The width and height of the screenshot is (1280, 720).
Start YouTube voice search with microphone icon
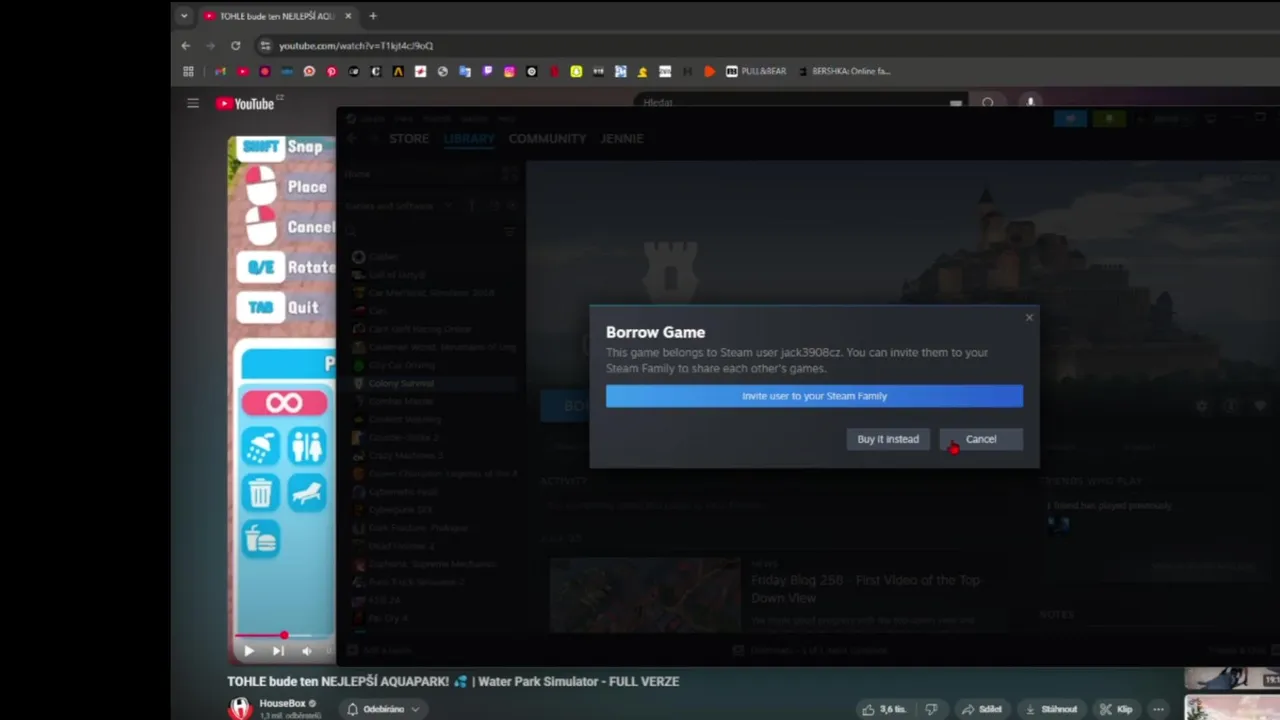1030,102
